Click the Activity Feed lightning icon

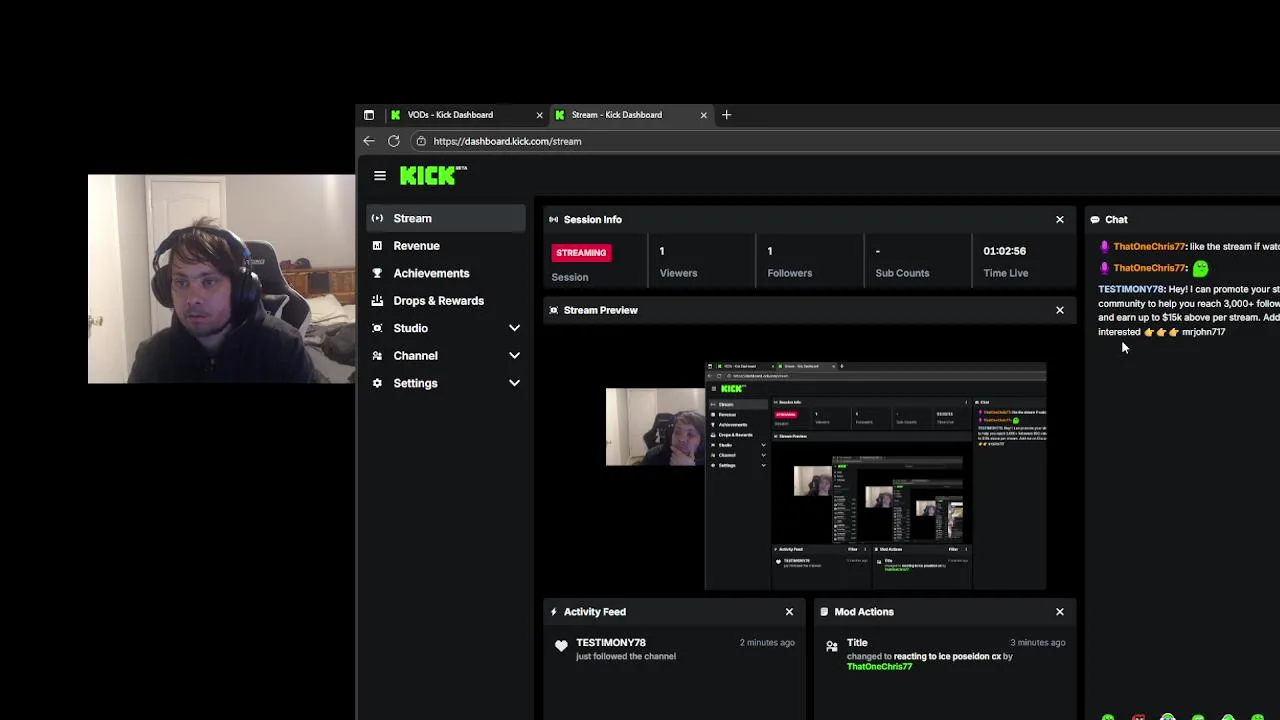point(554,612)
